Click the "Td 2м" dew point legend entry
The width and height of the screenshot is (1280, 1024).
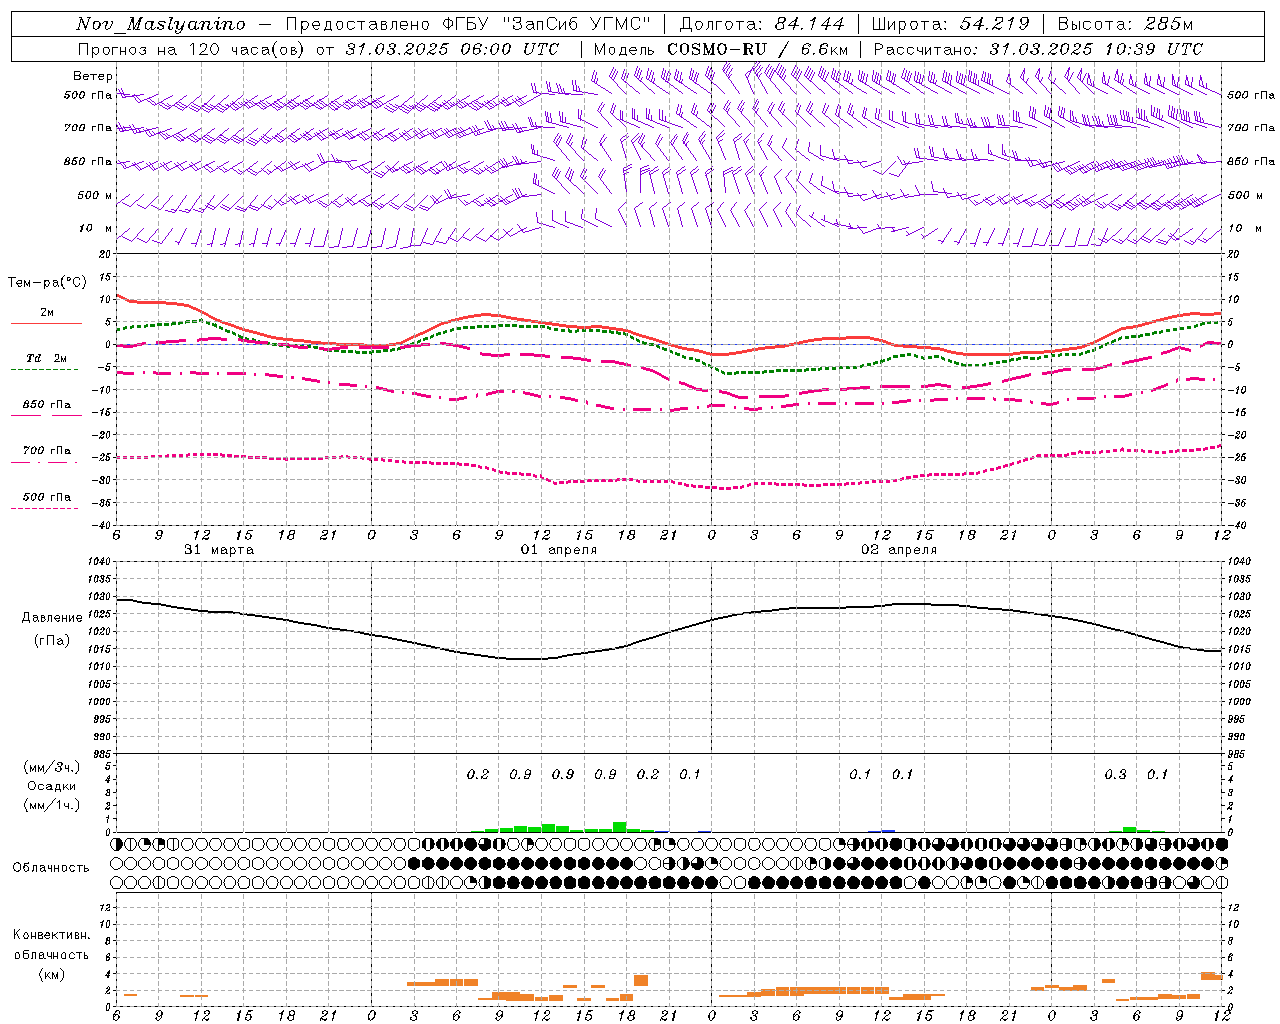point(46,358)
